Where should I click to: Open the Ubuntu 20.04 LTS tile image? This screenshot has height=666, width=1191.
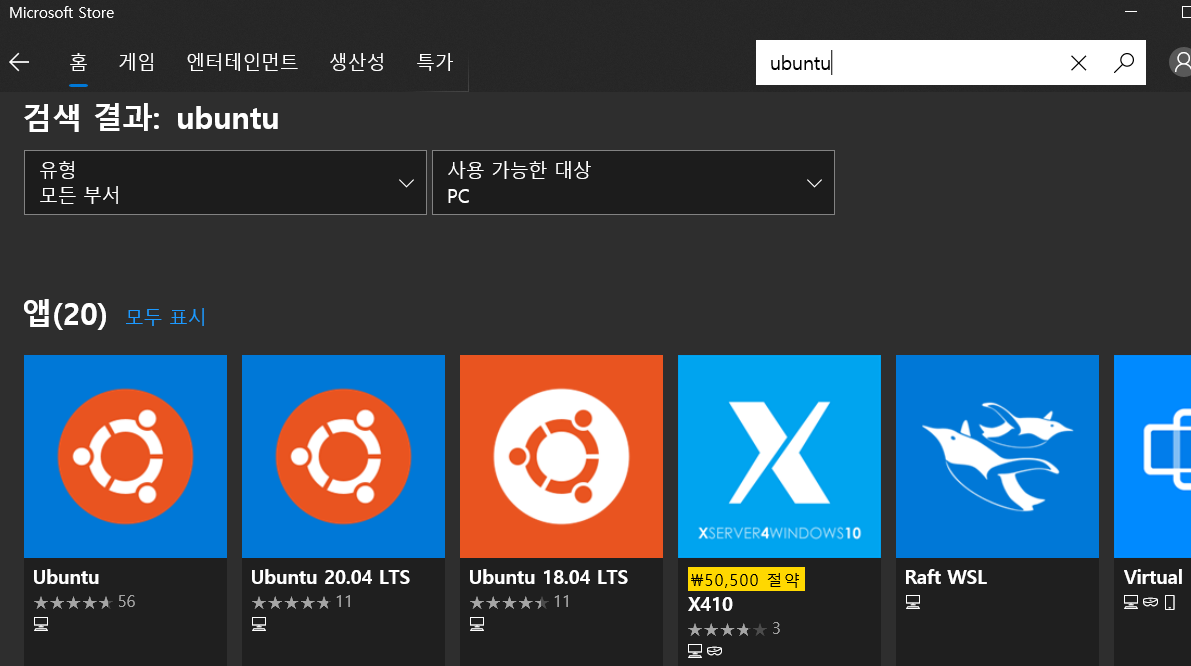pyautogui.click(x=343, y=456)
